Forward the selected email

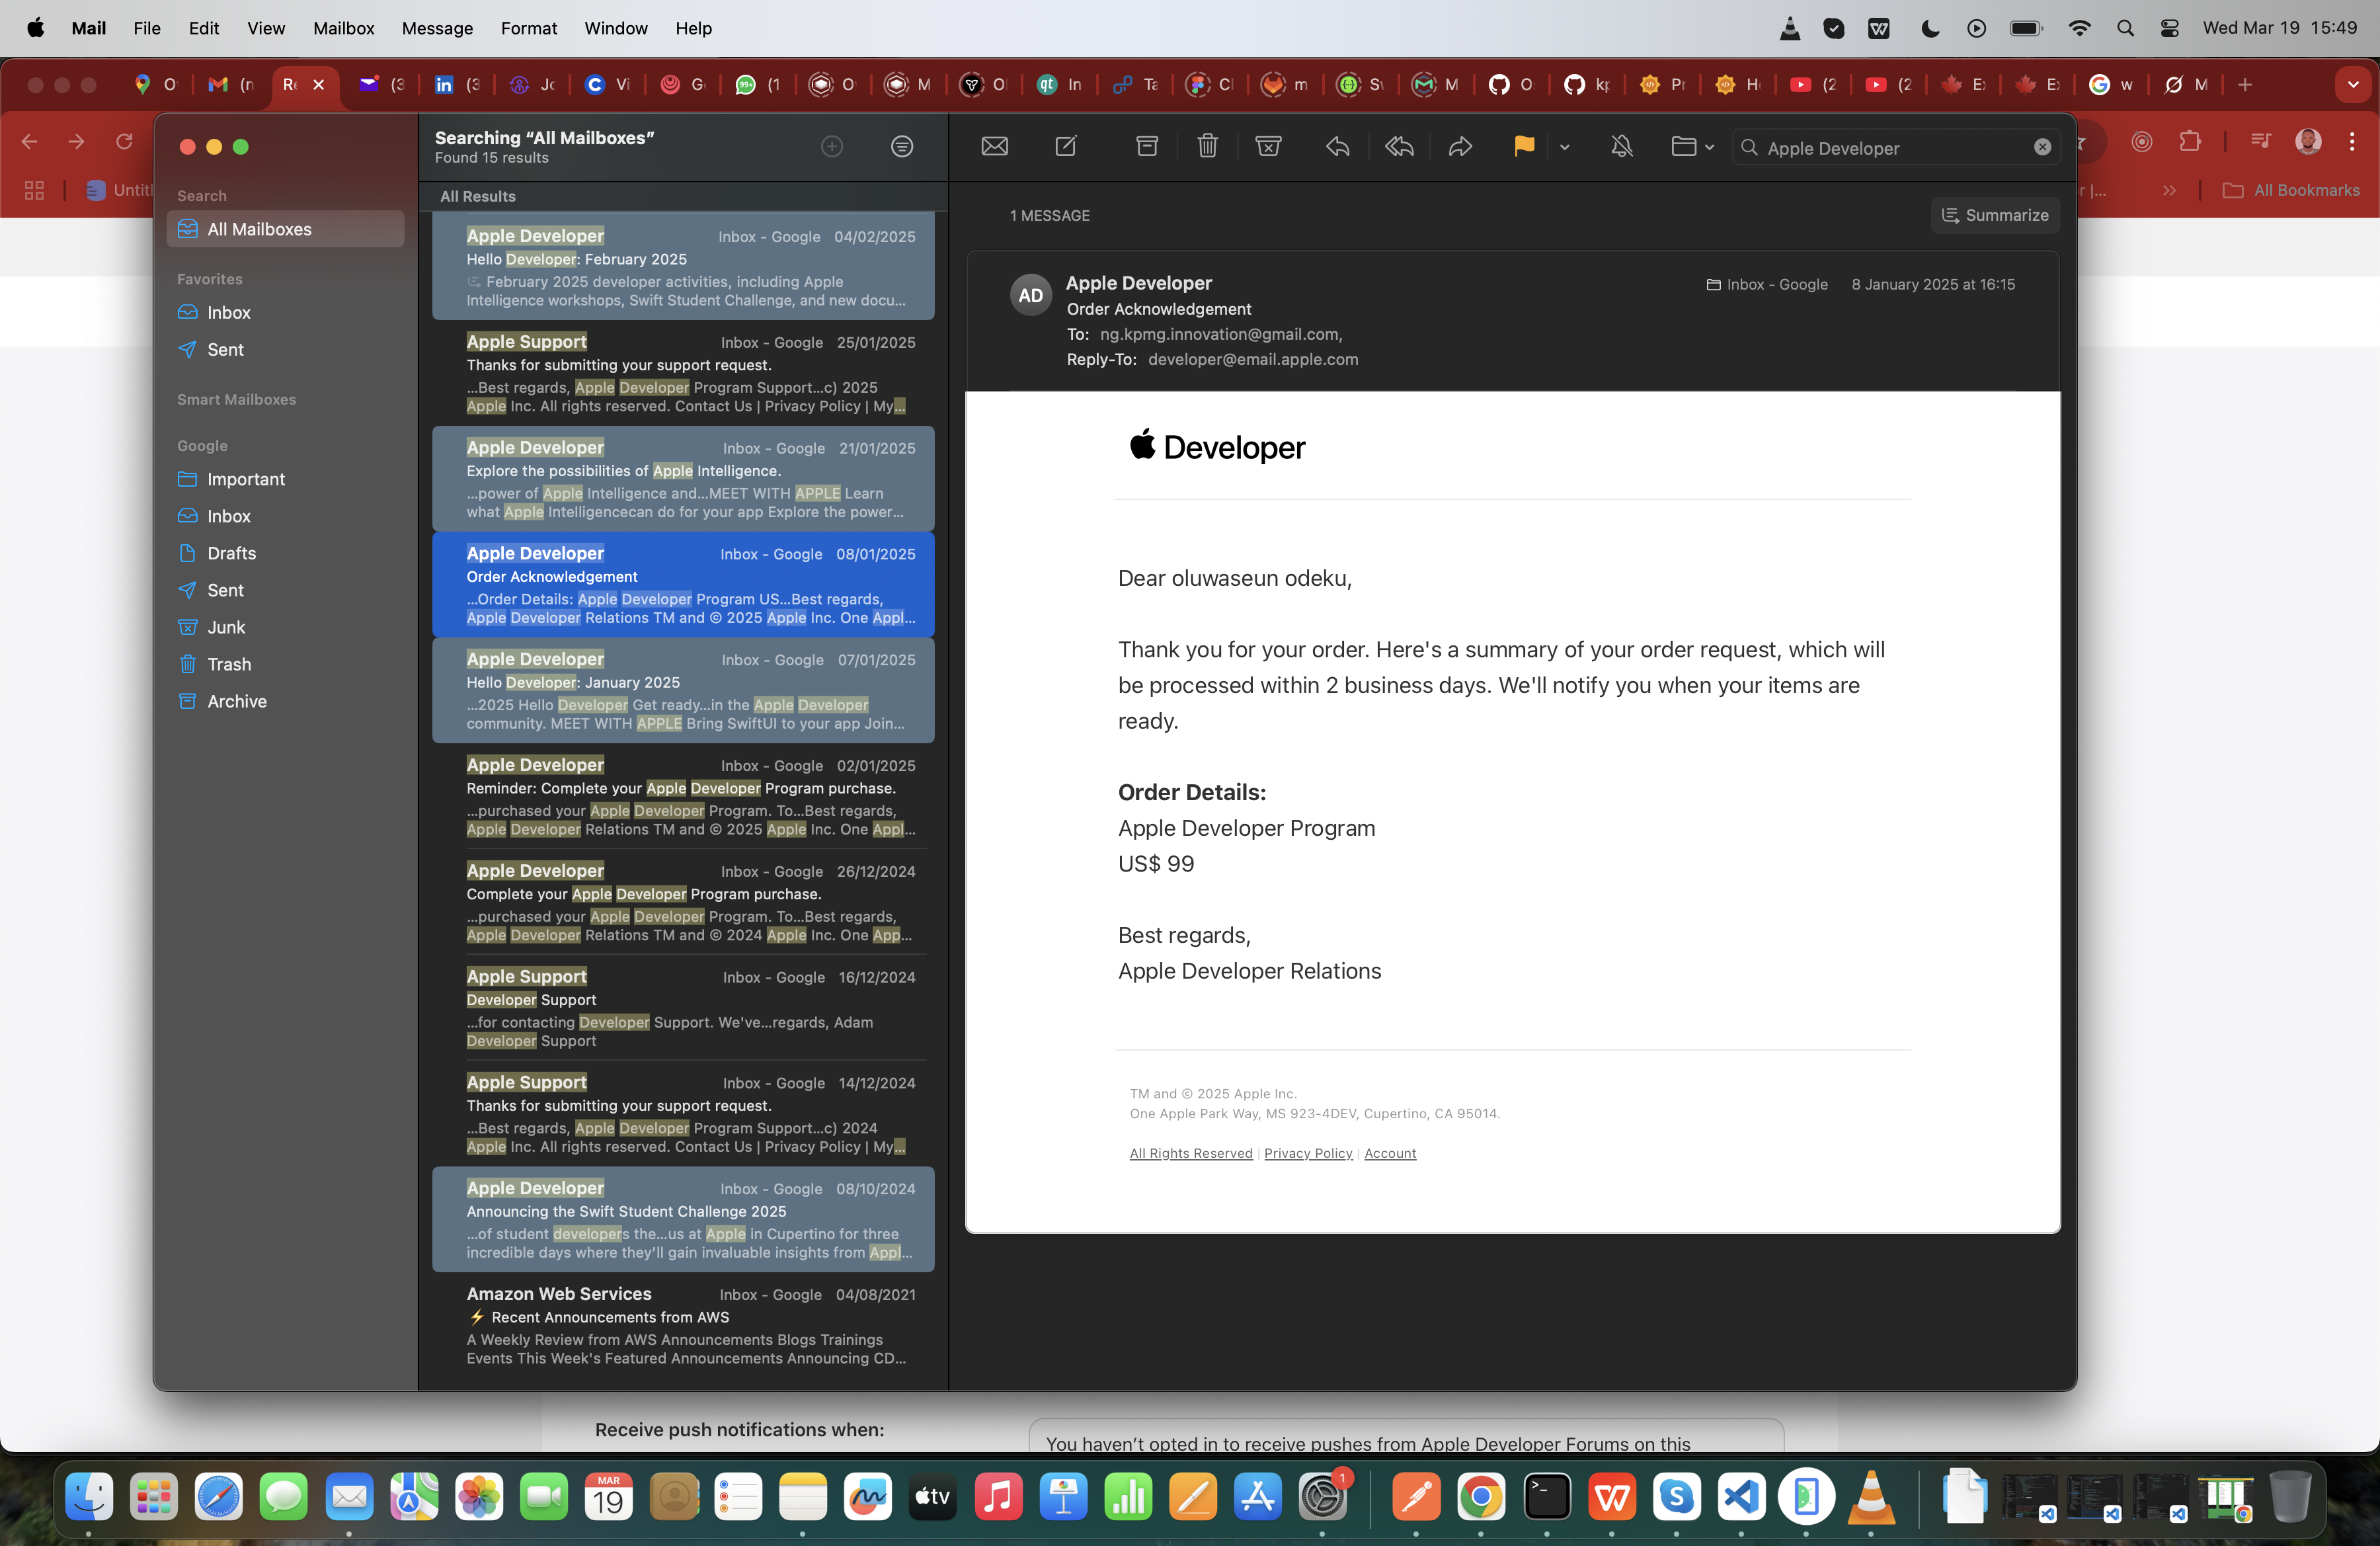tap(1460, 147)
